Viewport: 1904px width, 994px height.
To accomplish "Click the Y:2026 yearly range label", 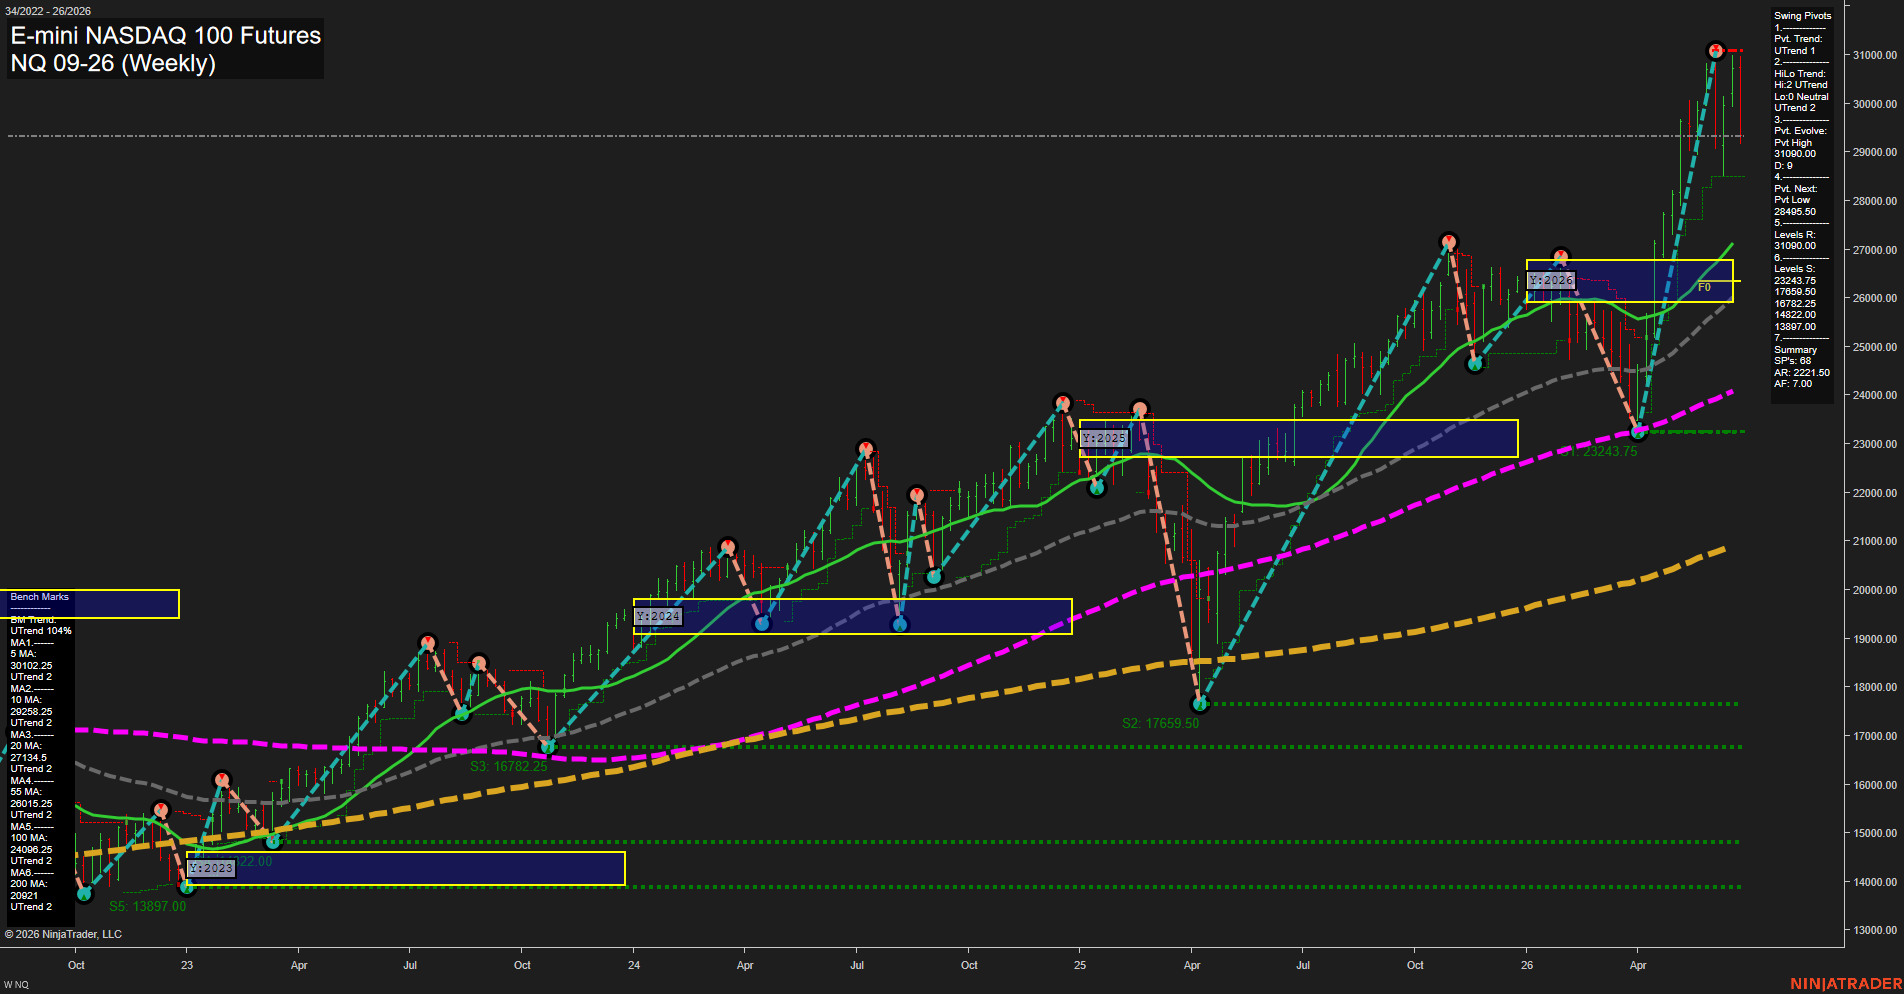I will (x=1551, y=280).
